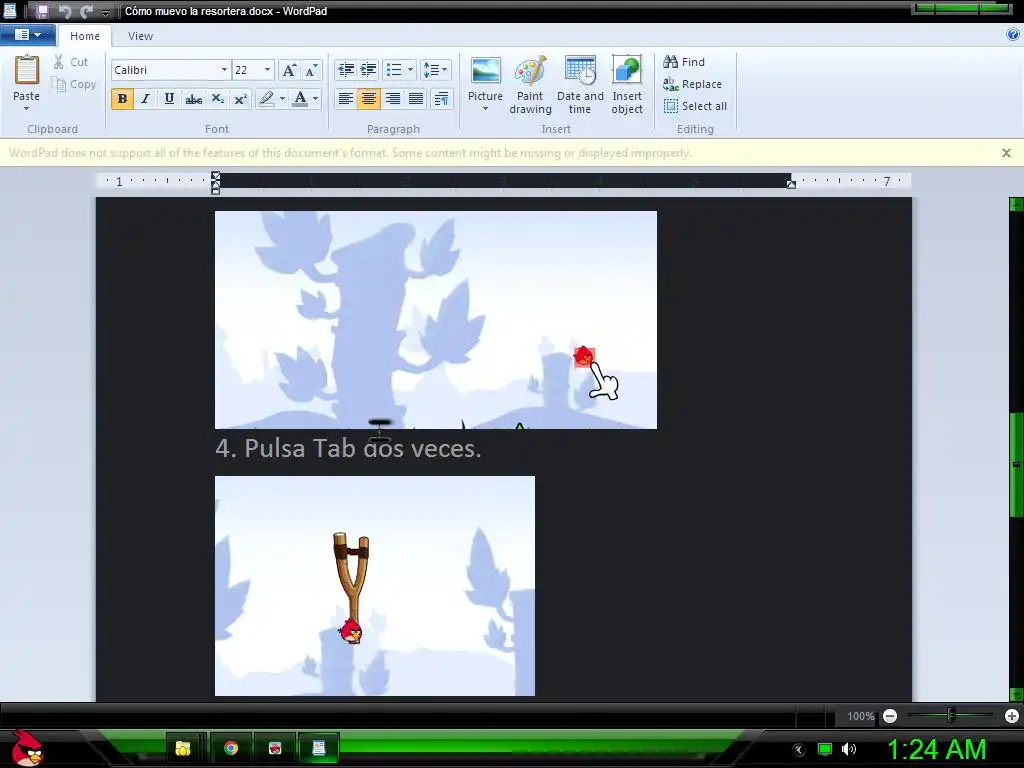The height and width of the screenshot is (768, 1024).
Task: Shrink font size with small A icon
Action: click(312, 70)
